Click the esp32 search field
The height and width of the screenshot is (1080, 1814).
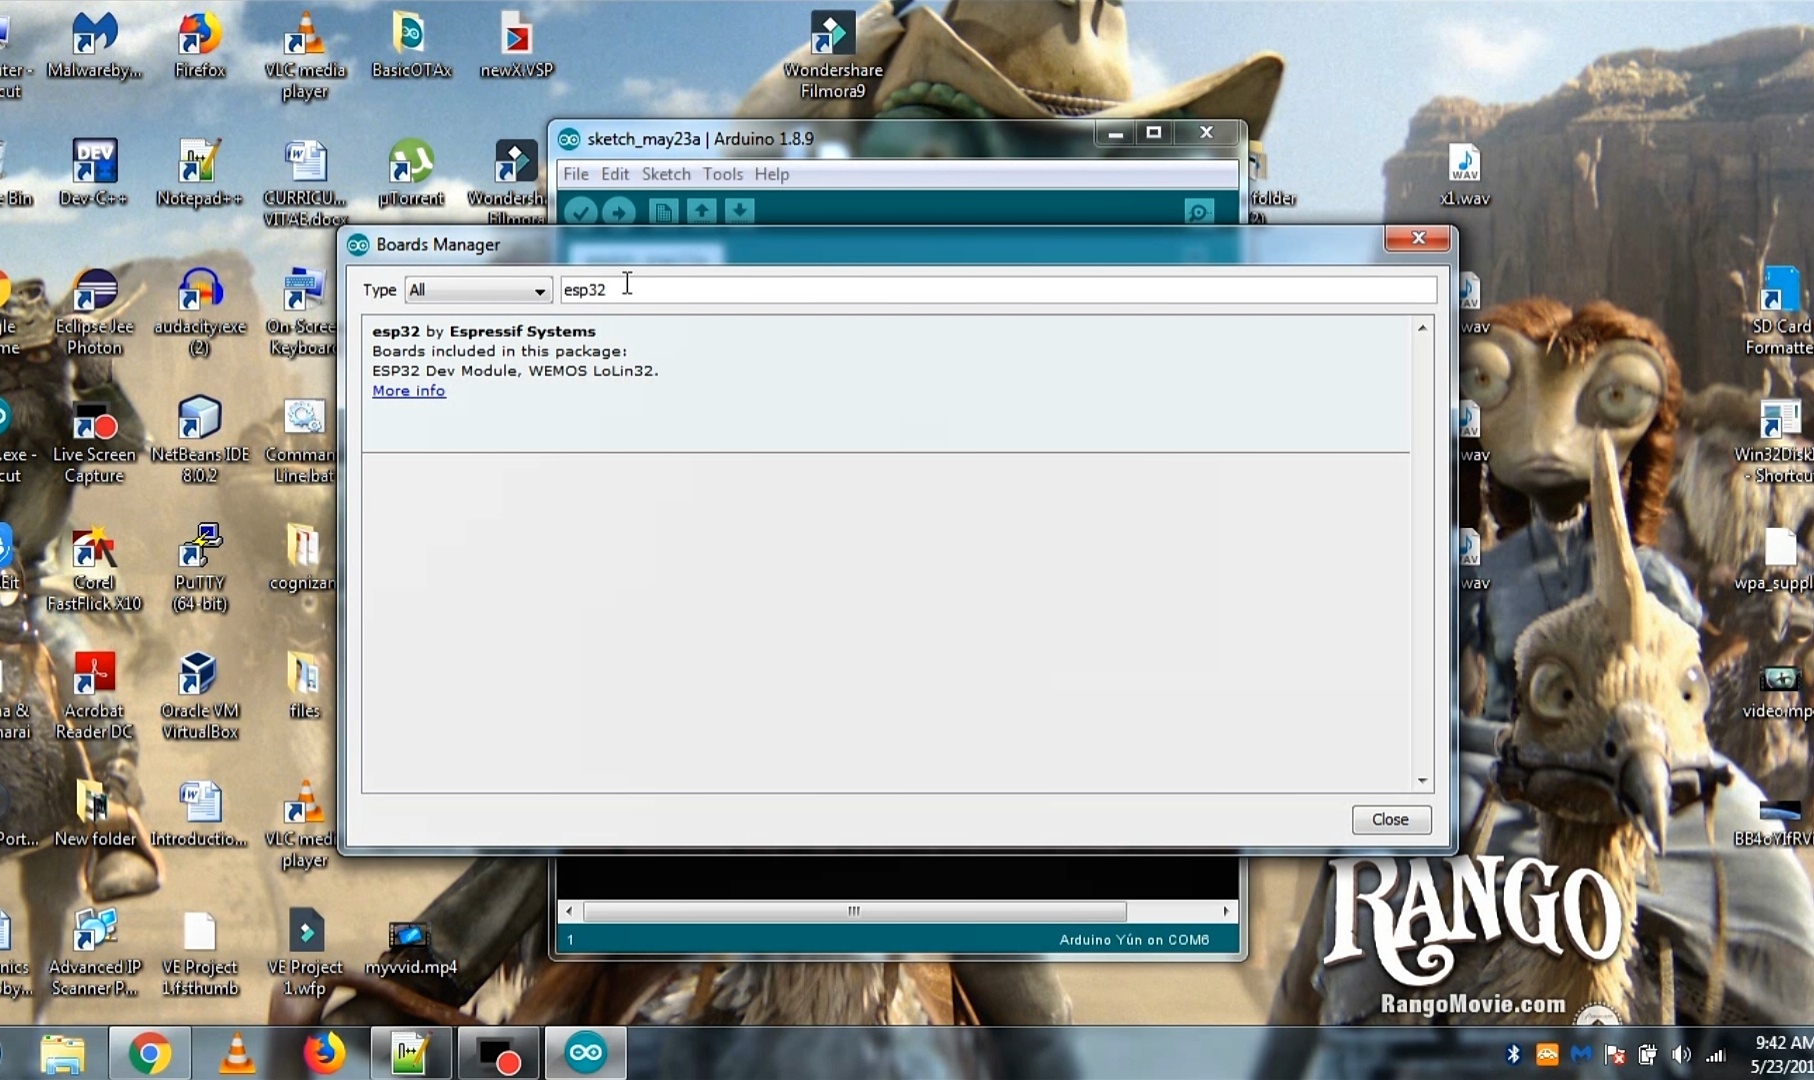click(998, 290)
